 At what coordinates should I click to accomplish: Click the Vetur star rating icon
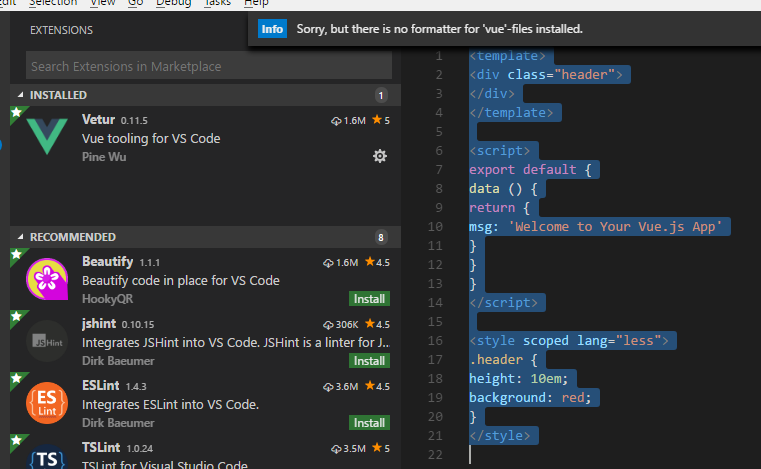(x=377, y=120)
